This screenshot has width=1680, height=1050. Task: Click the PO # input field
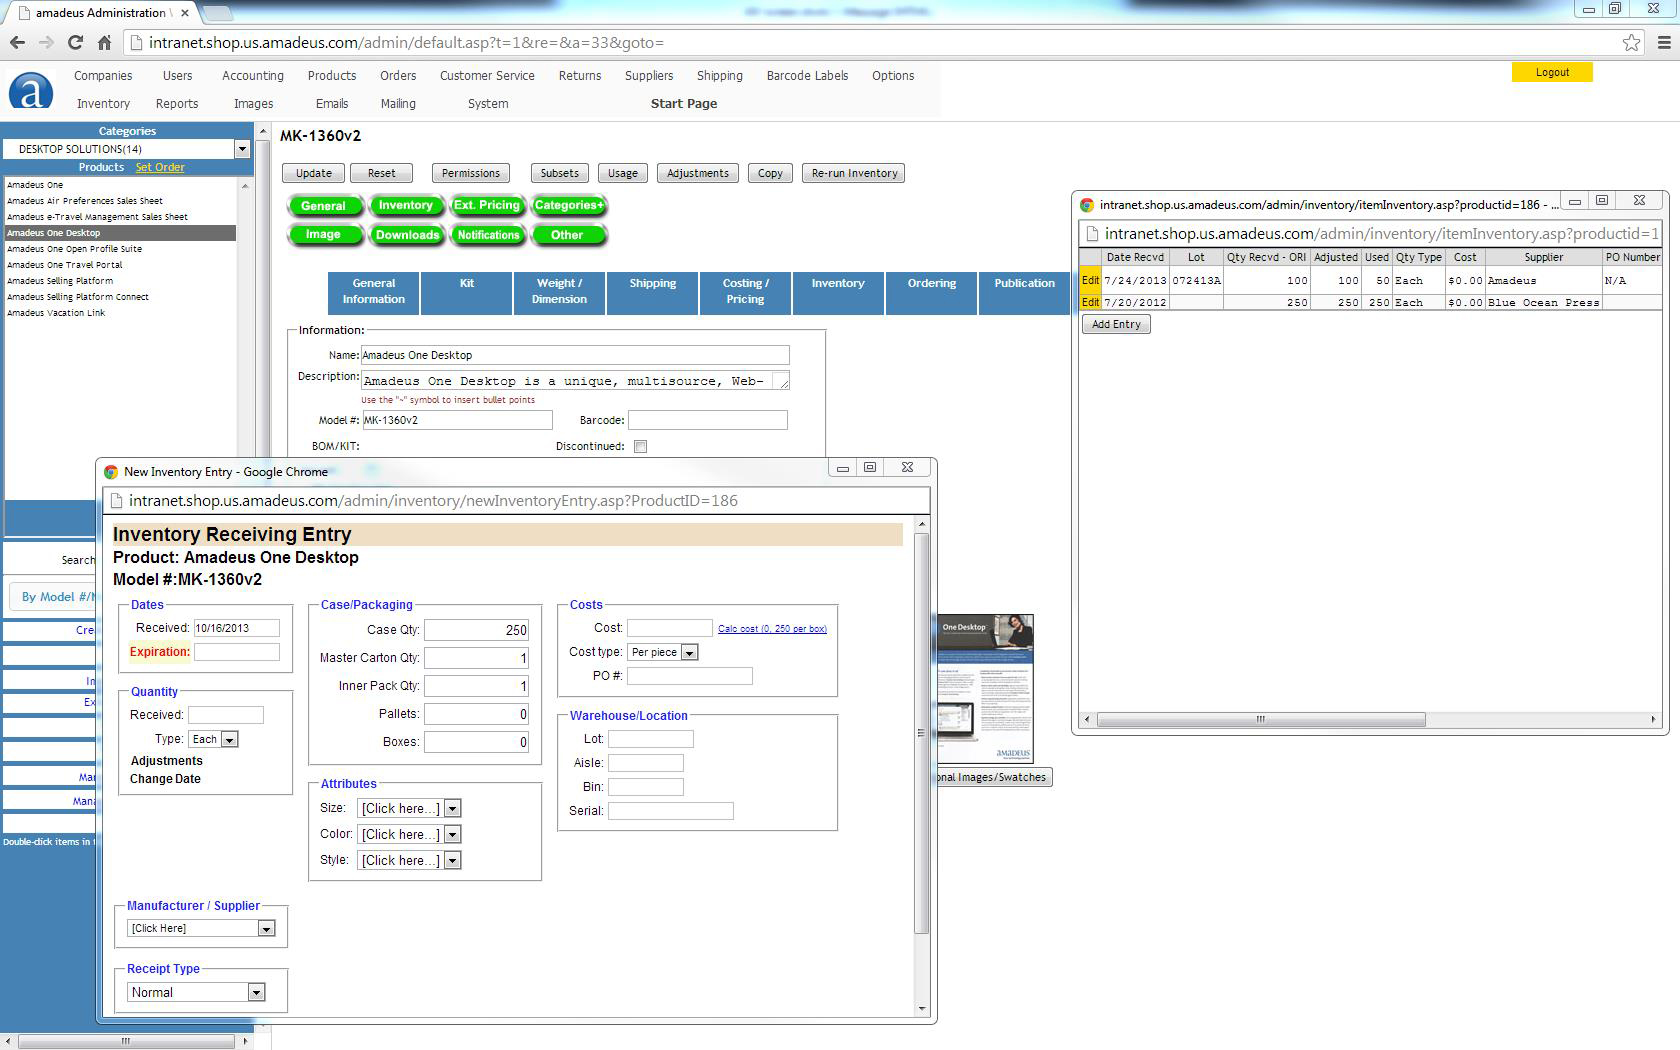pyautogui.click(x=689, y=676)
